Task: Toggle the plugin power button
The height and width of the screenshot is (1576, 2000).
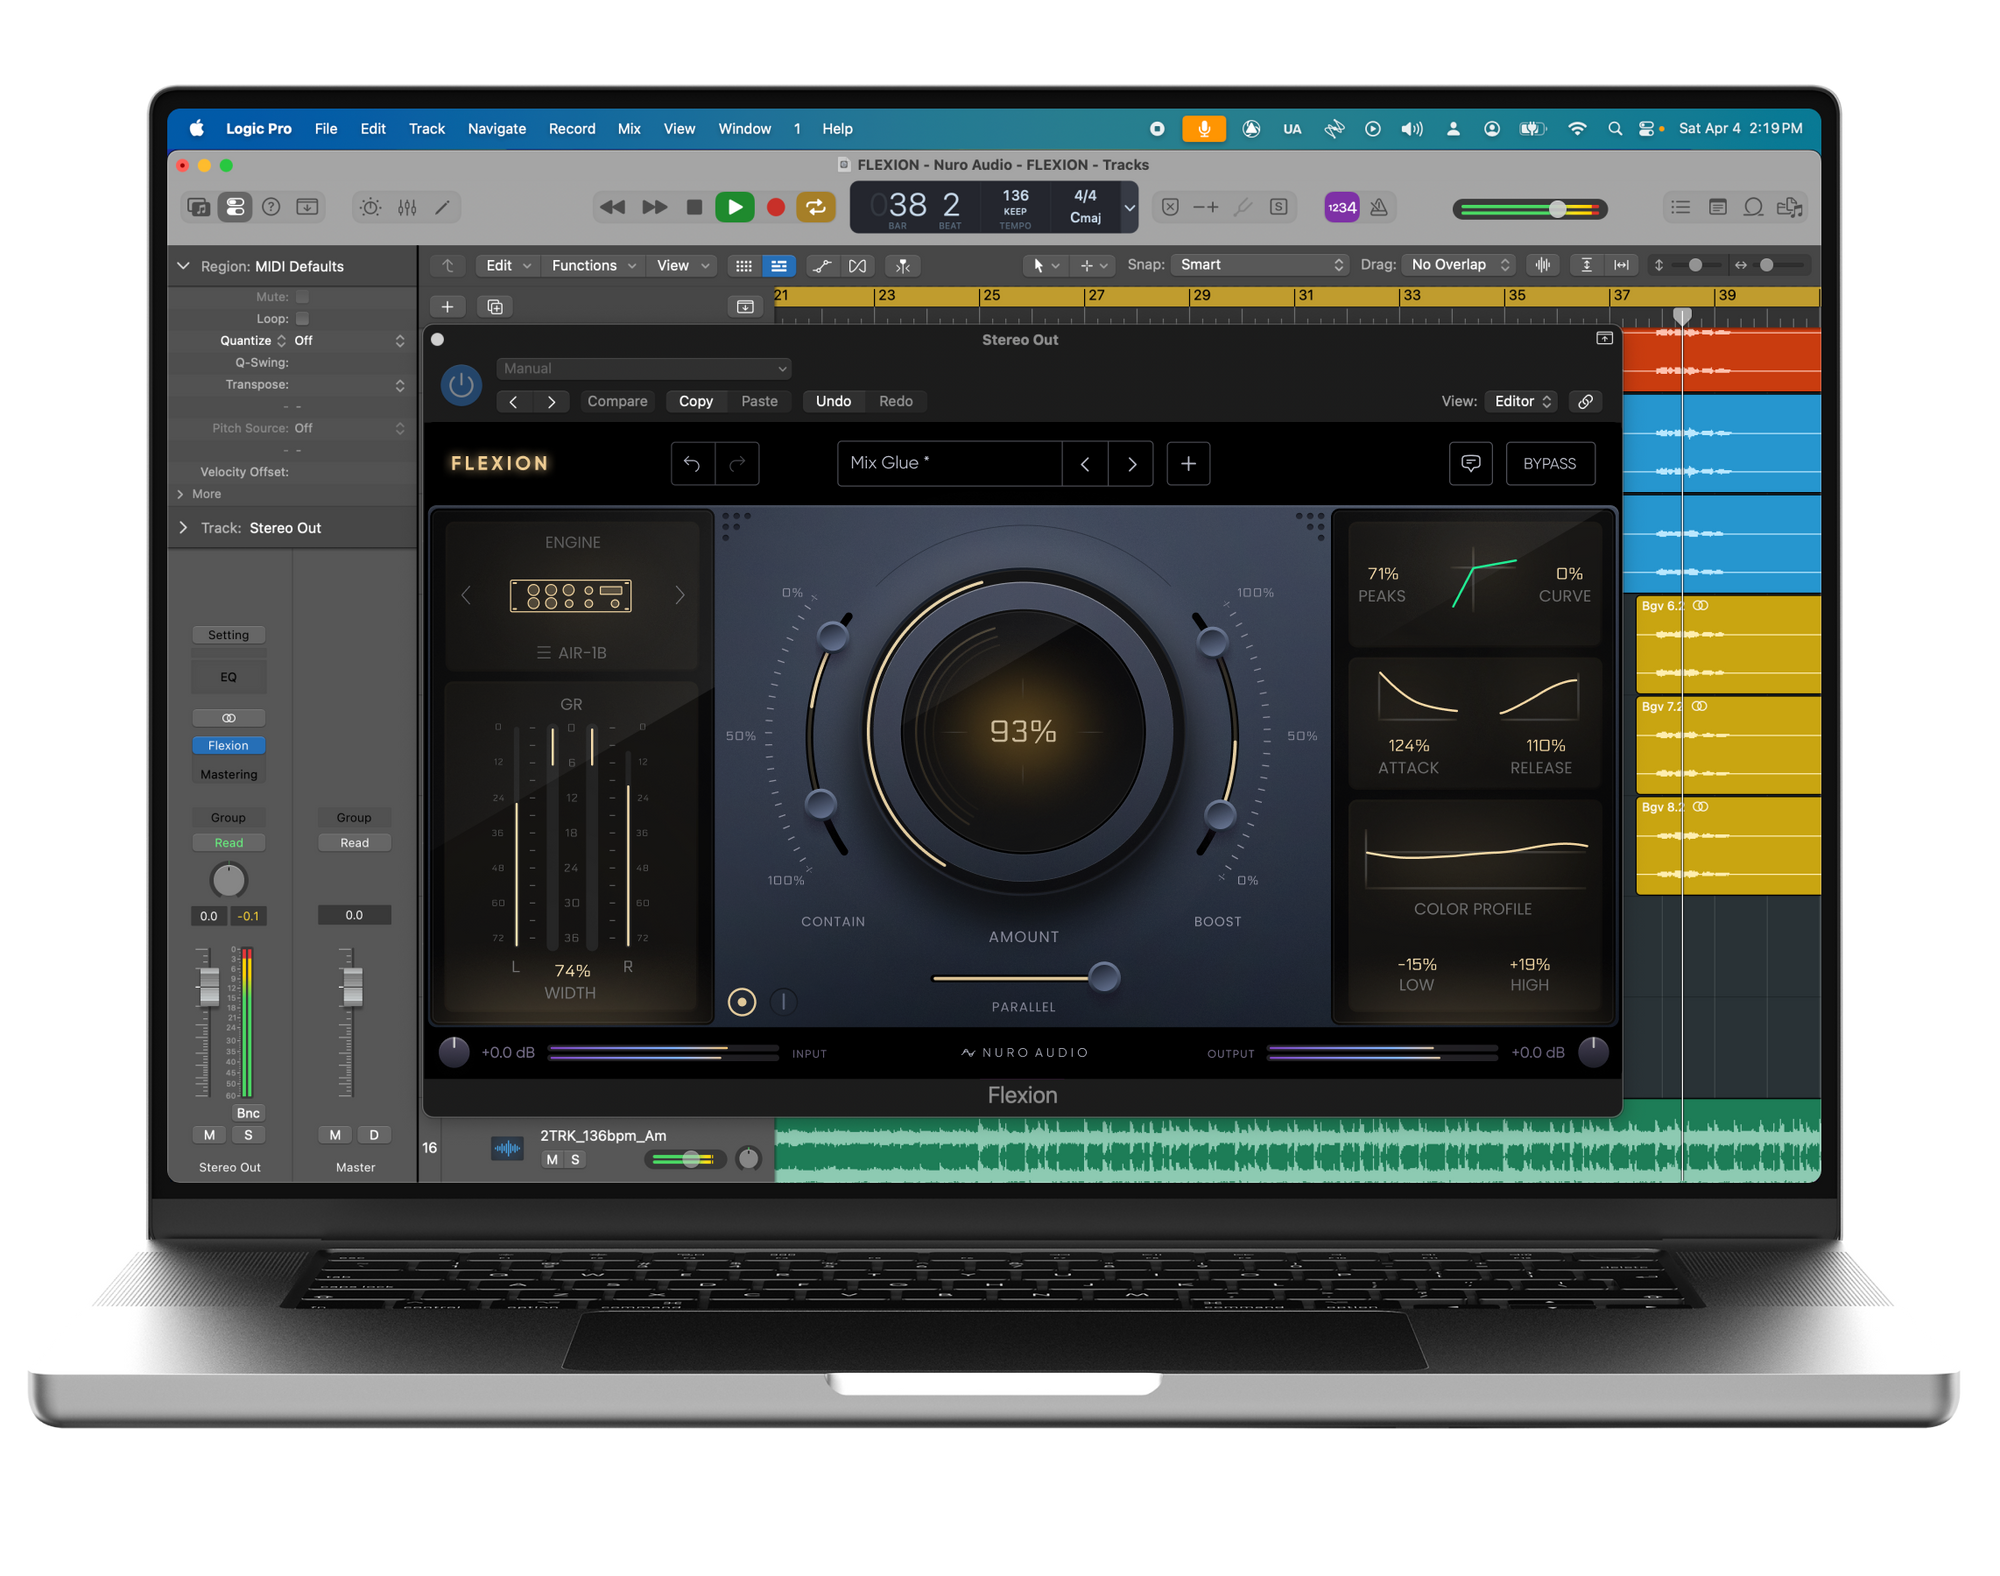Action: (461, 385)
